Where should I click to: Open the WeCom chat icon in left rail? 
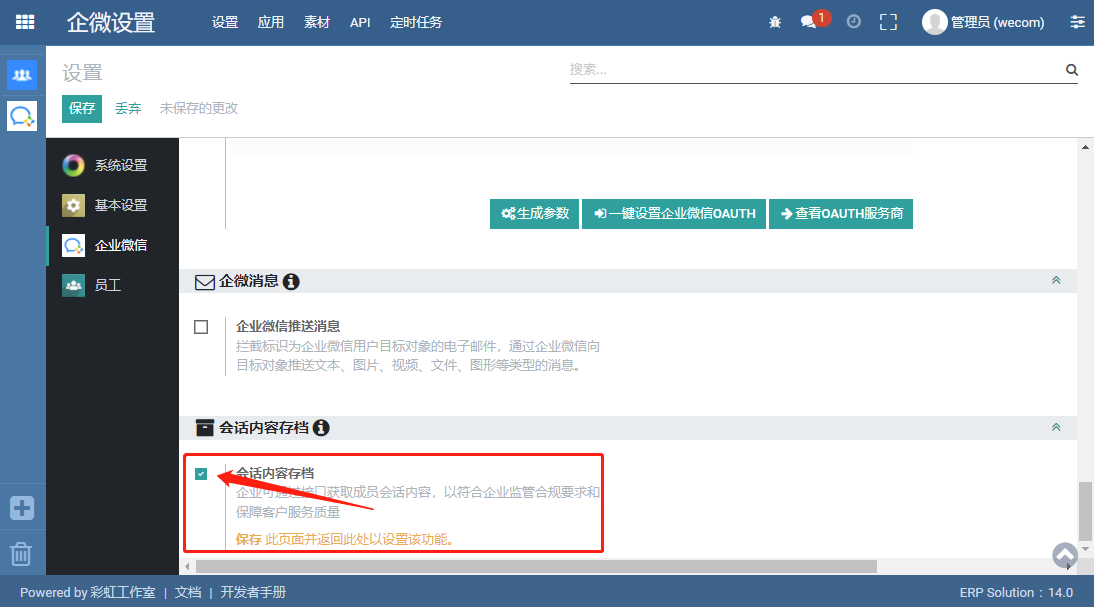click(x=22, y=116)
